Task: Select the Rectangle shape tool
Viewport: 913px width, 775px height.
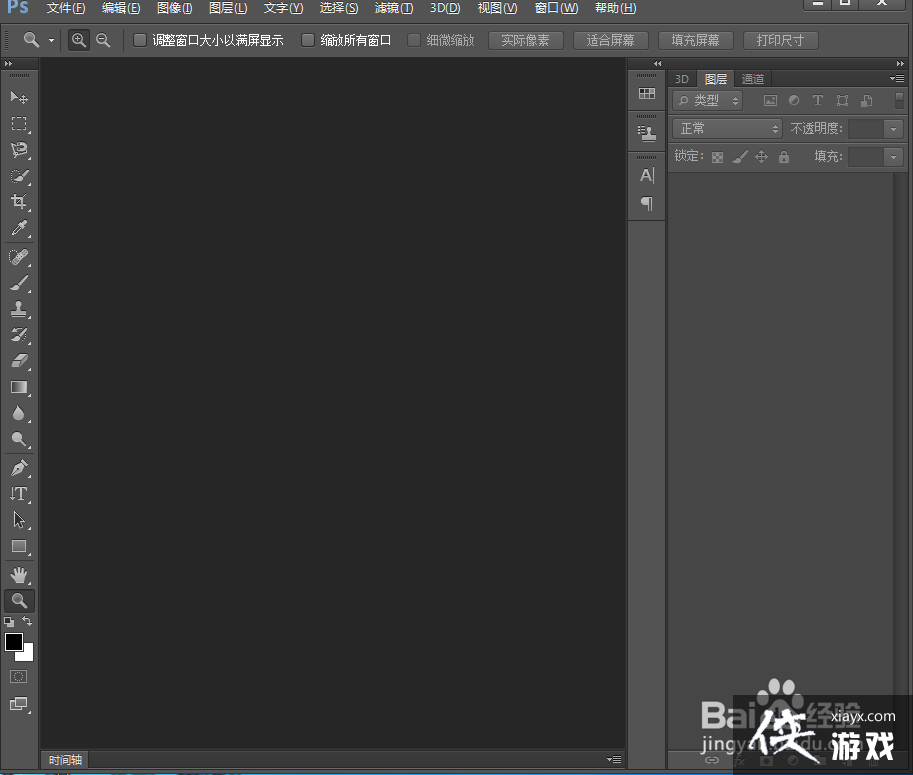Action: (x=19, y=546)
